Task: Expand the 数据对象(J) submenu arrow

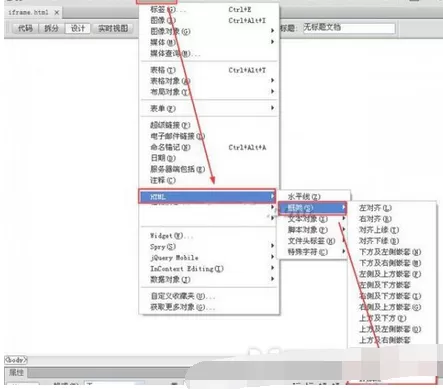Action: click(272, 279)
